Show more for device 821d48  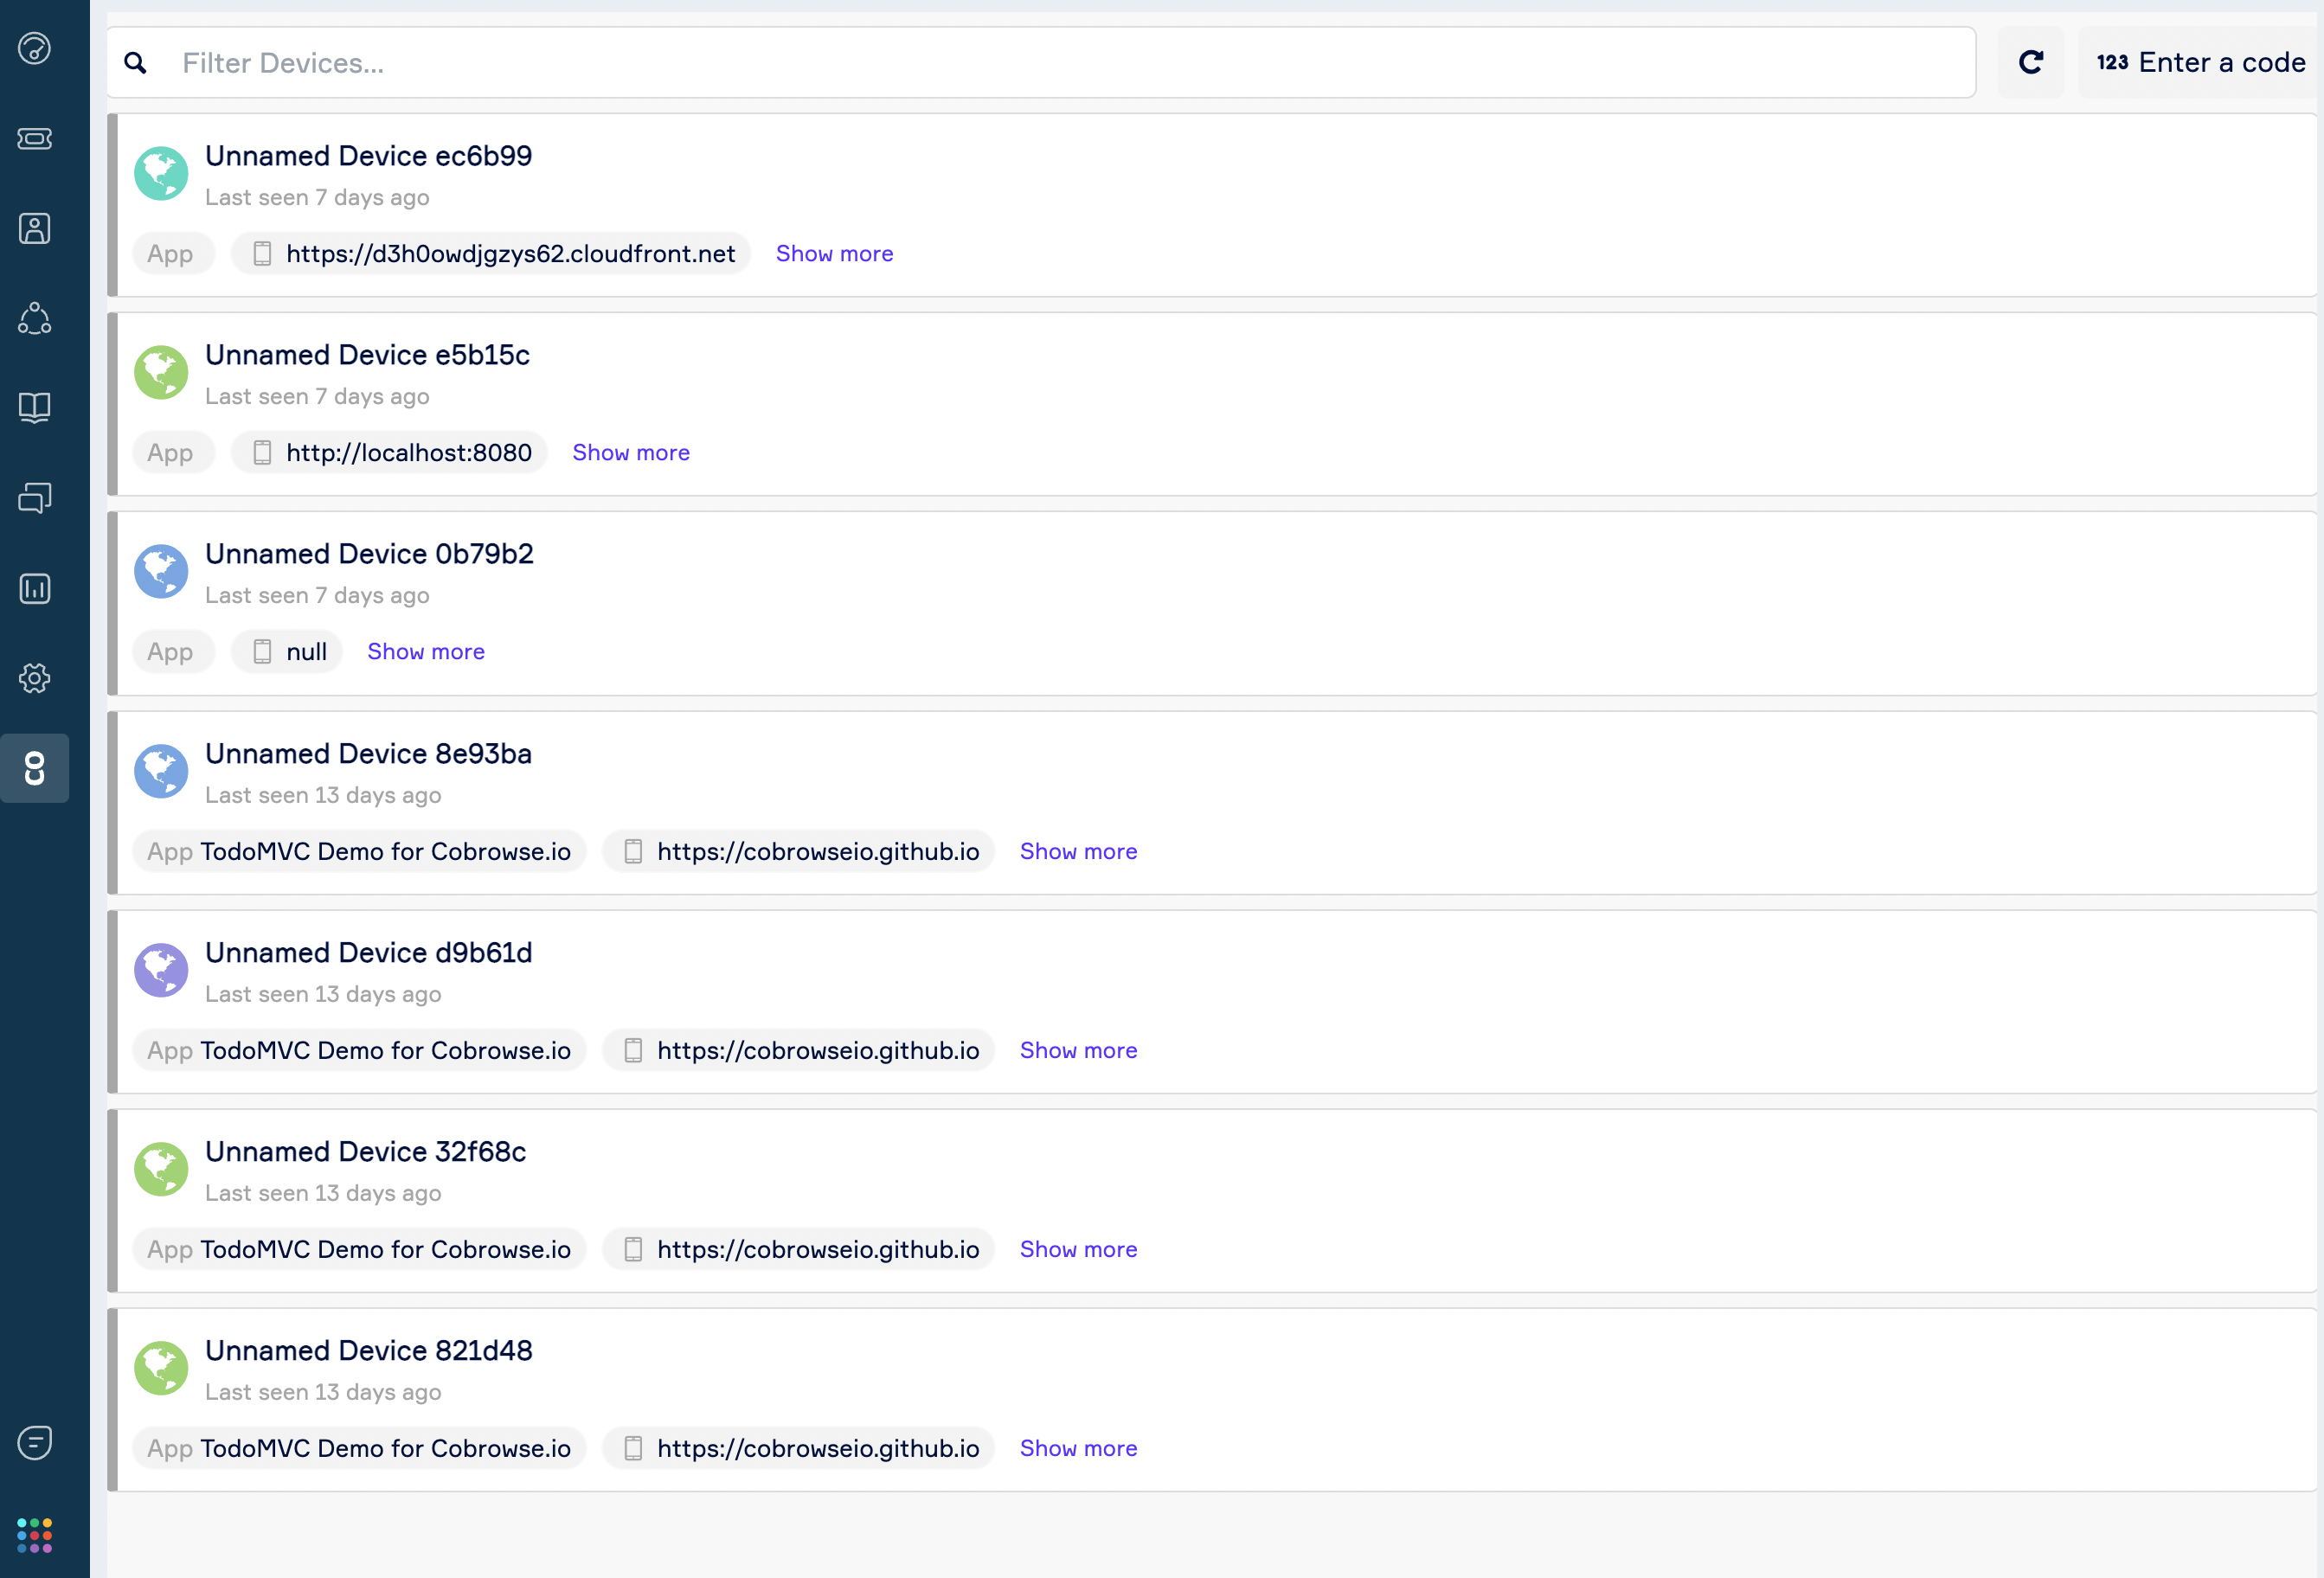(x=1078, y=1448)
